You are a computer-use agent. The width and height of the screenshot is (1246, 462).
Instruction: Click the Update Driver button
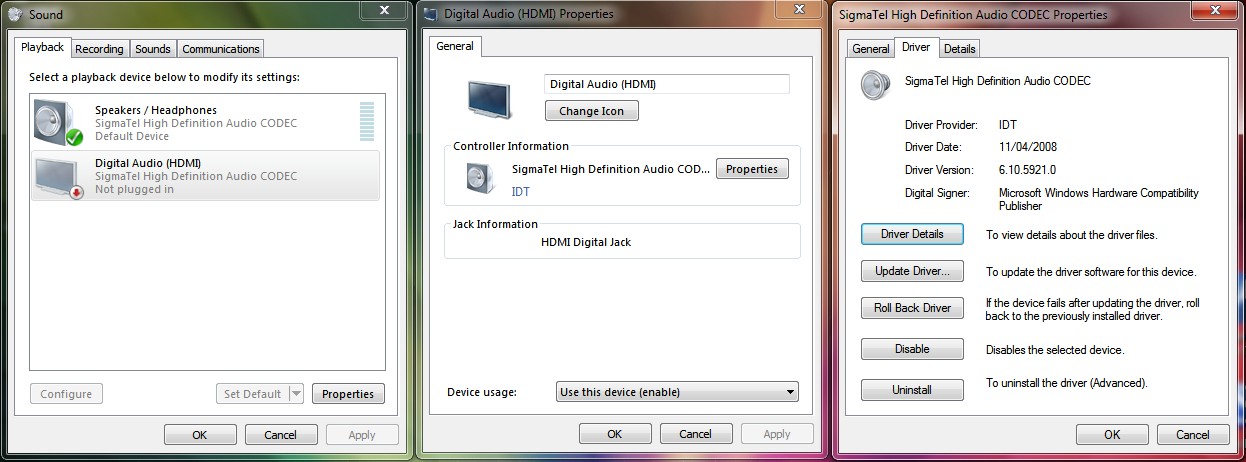coord(912,271)
